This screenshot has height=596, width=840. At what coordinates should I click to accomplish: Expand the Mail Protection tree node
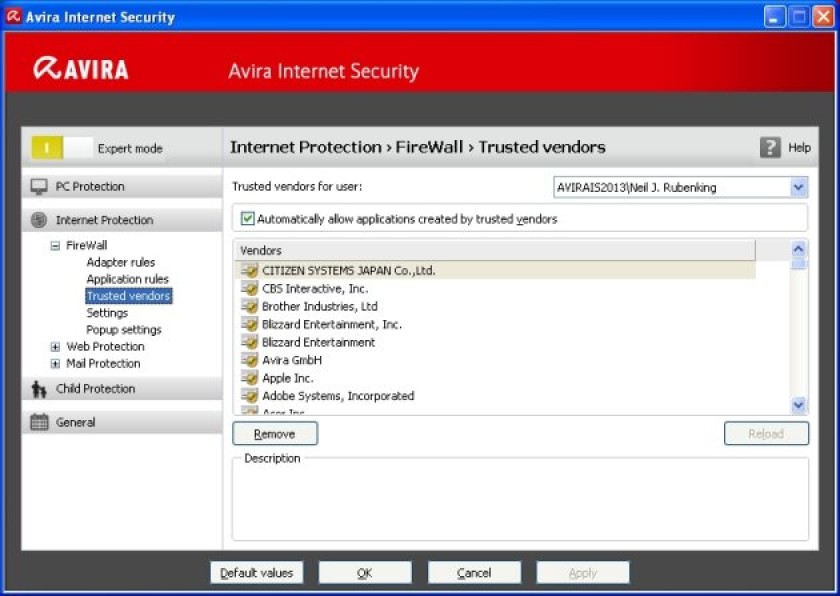(x=55, y=364)
